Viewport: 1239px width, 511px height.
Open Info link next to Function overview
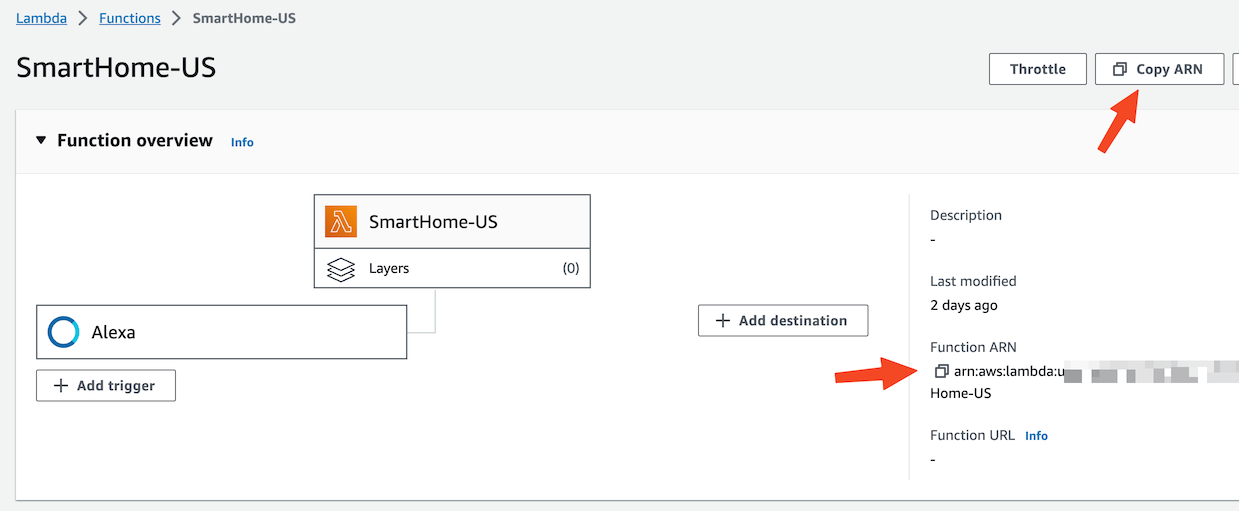[x=242, y=142]
